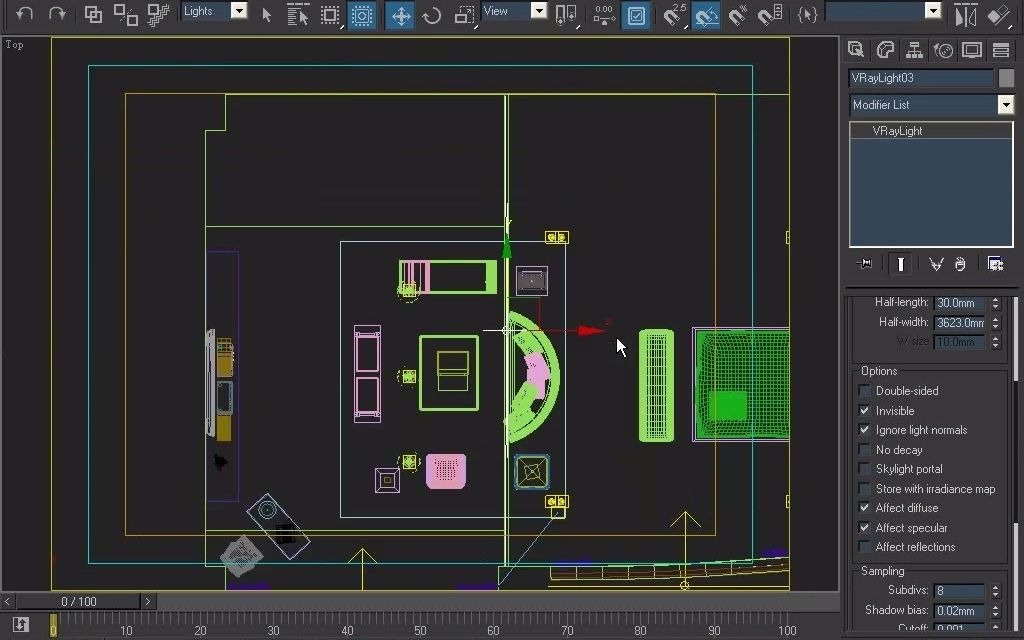This screenshot has height=640, width=1024.
Task: Open the Select by Name dialog
Action: click(298, 15)
